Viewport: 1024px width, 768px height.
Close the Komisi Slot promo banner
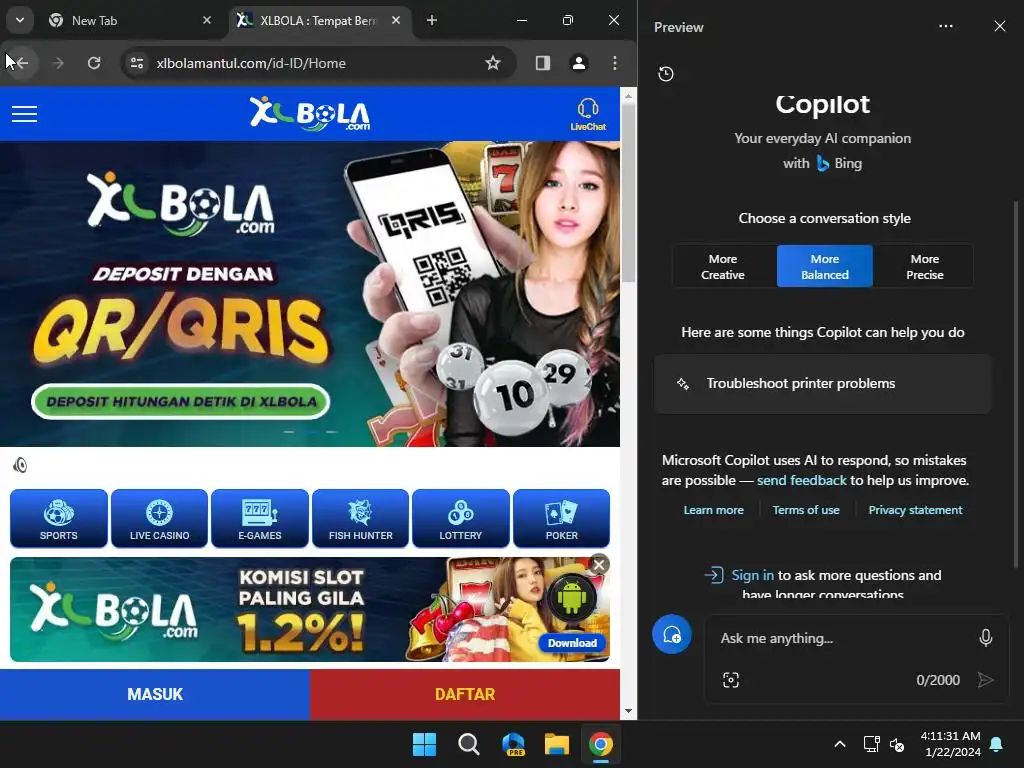(599, 565)
